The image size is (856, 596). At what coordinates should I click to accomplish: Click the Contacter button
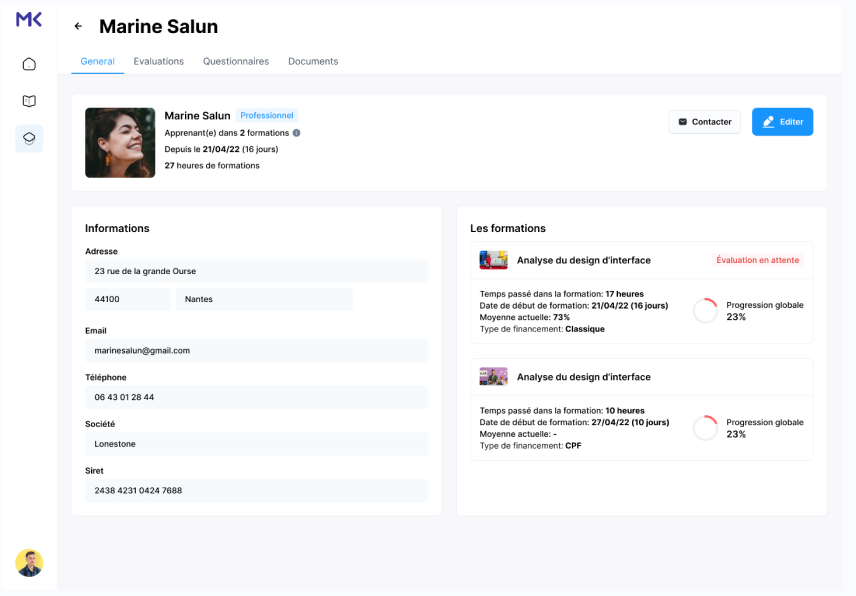pyautogui.click(x=705, y=122)
